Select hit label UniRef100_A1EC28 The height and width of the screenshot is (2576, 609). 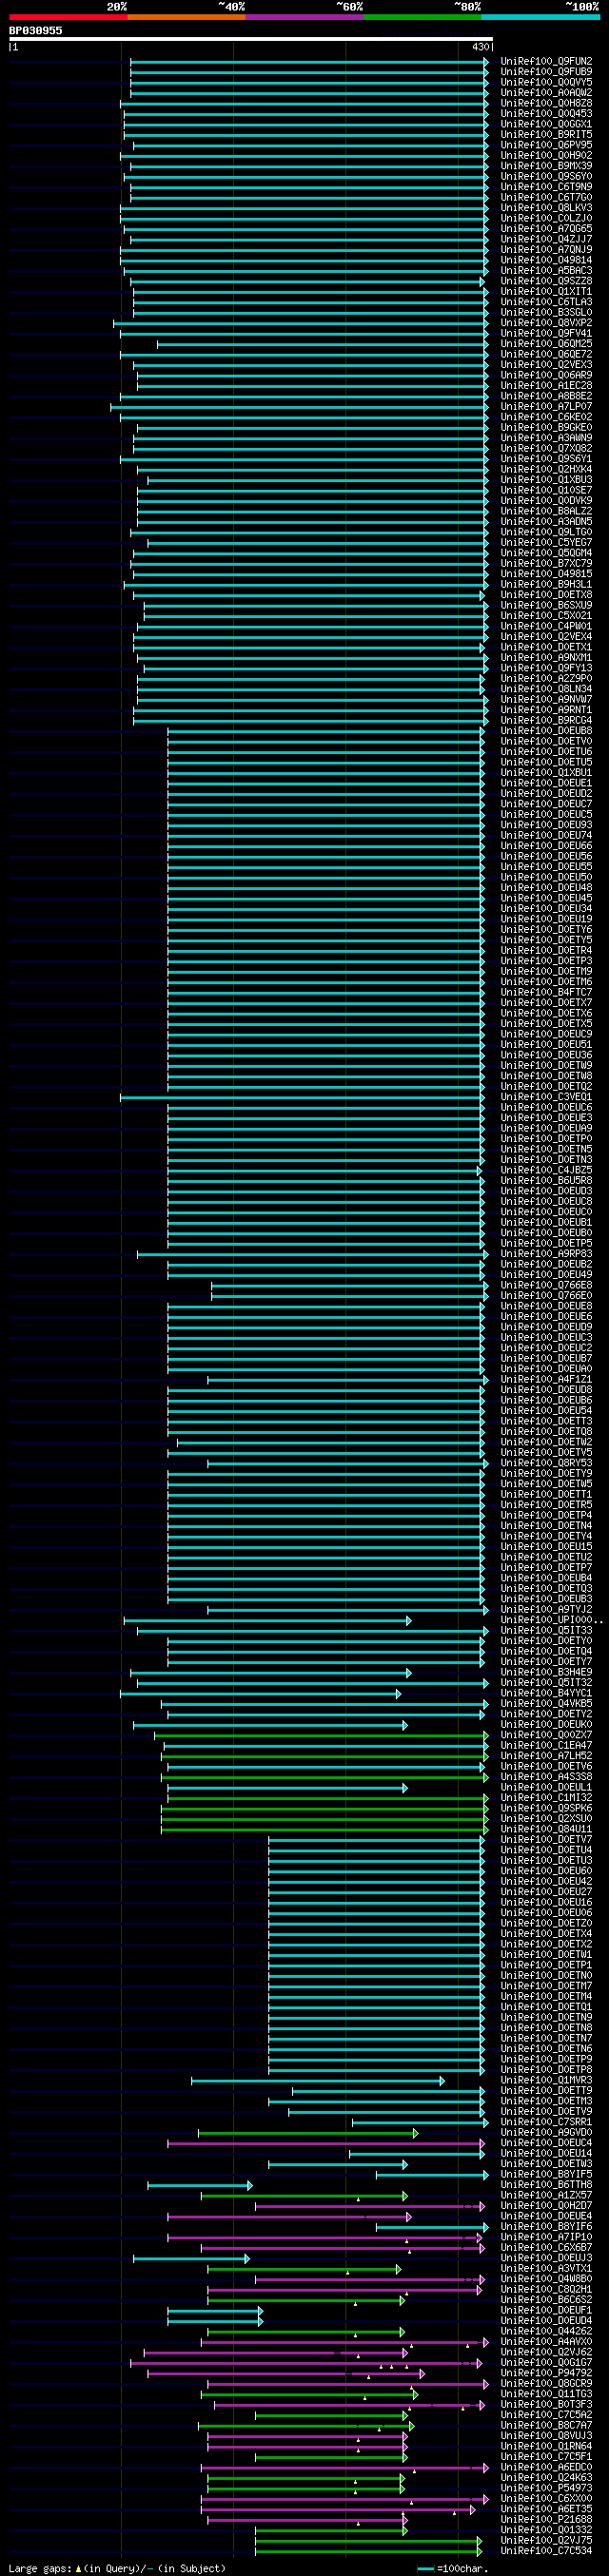[546, 385]
